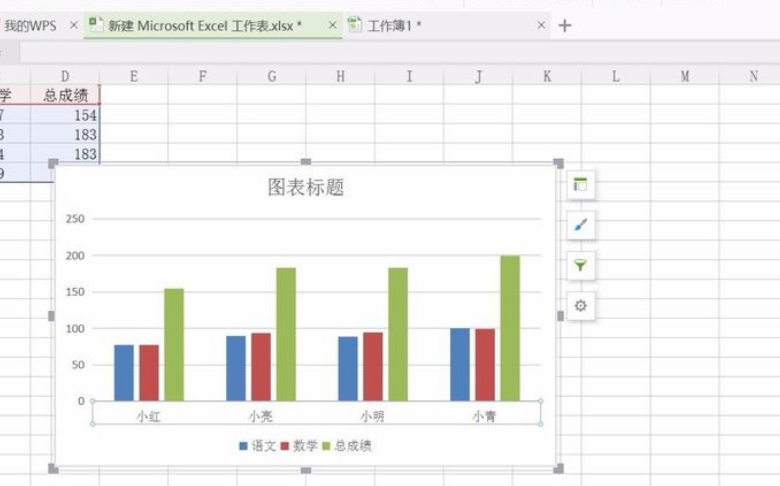Click the 总成绩 header cell
780x486 pixels.
click(65, 95)
